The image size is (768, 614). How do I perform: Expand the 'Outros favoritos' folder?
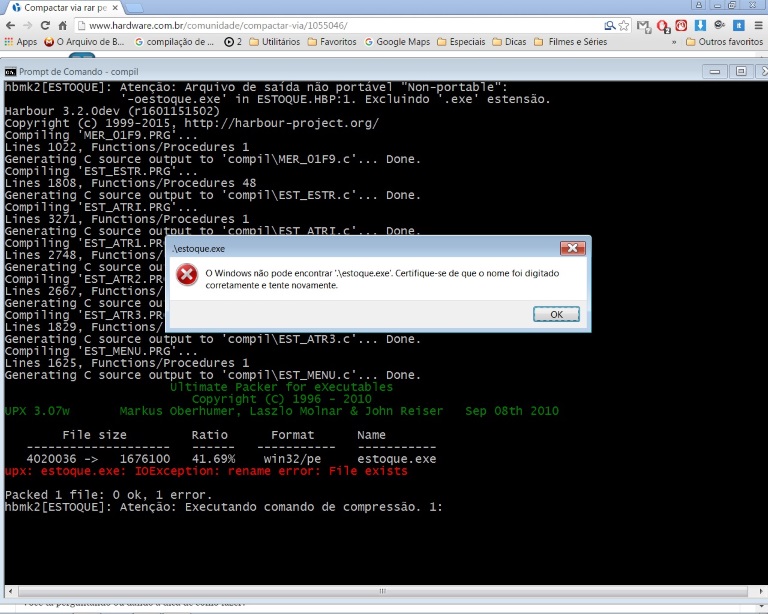724,42
